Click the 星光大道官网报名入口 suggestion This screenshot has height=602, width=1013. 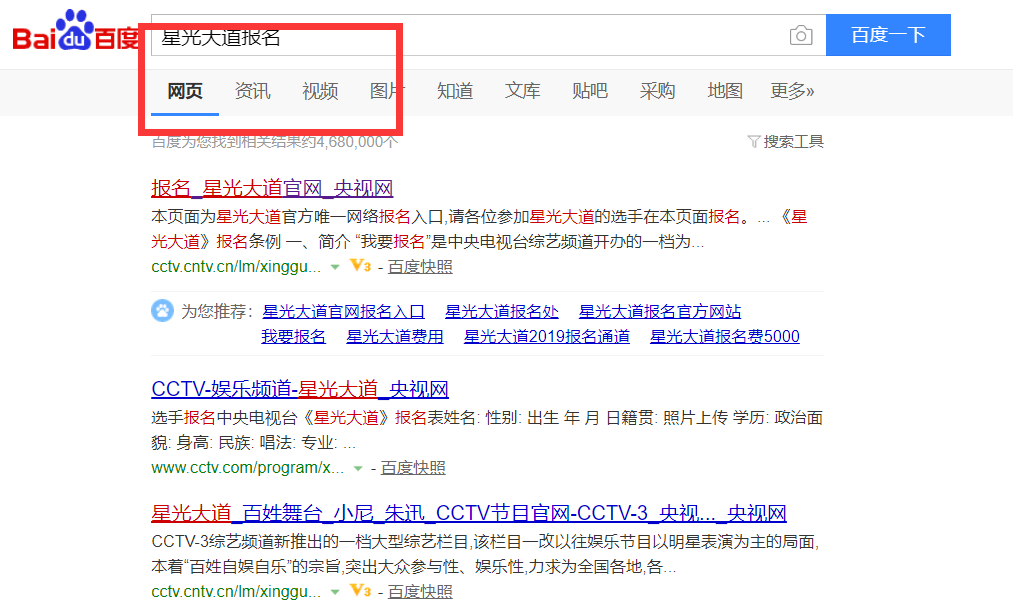343,311
